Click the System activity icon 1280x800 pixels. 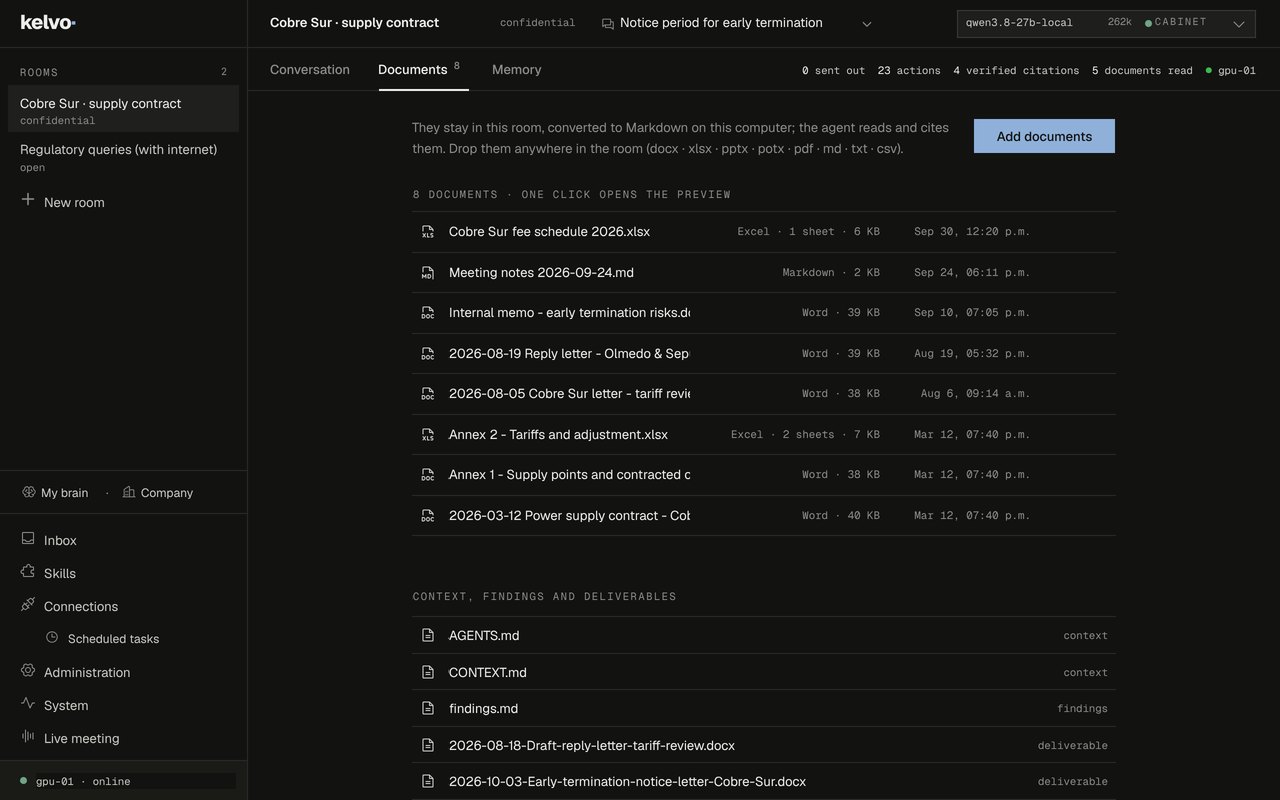(28, 704)
